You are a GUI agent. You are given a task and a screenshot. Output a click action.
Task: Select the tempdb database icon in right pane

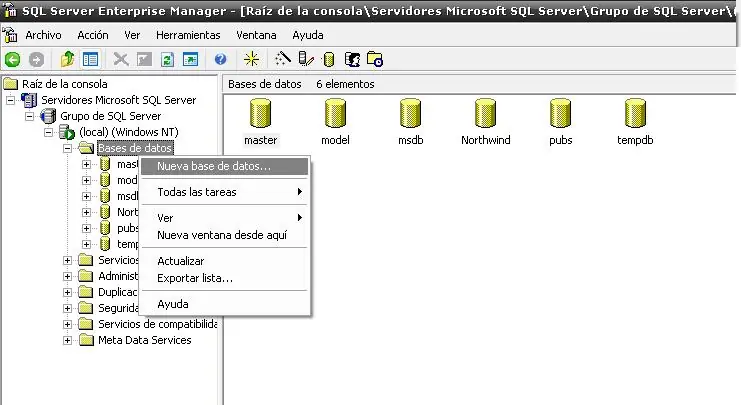click(635, 113)
